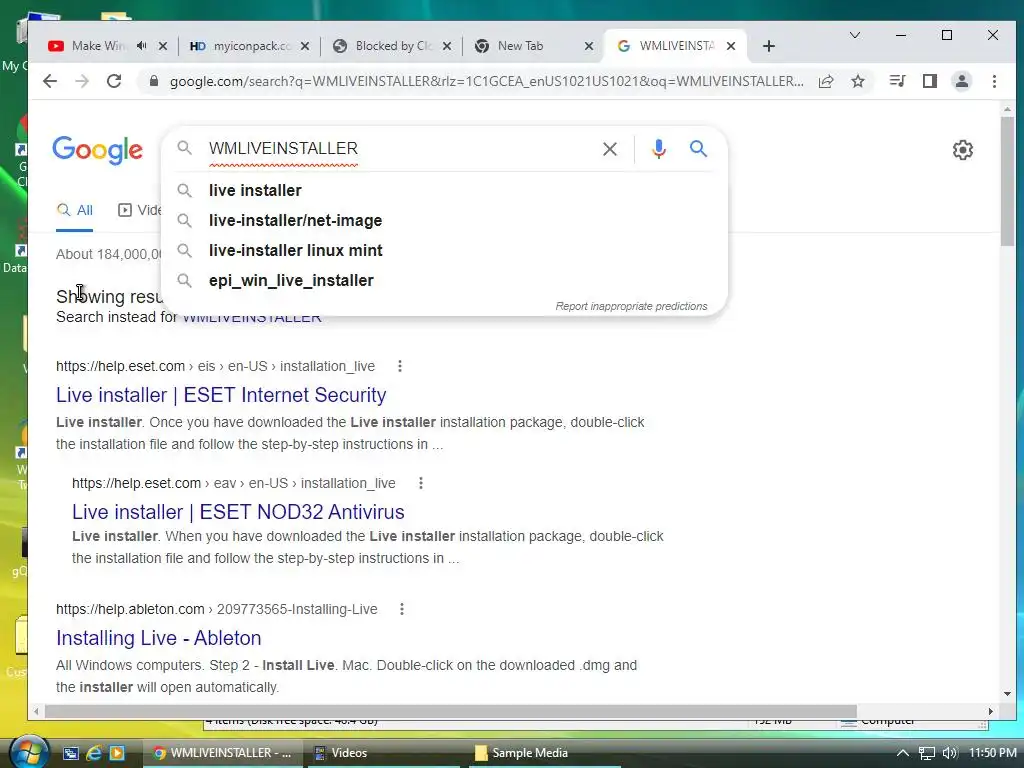Select the All results tab
1024x768 pixels.
[74, 210]
